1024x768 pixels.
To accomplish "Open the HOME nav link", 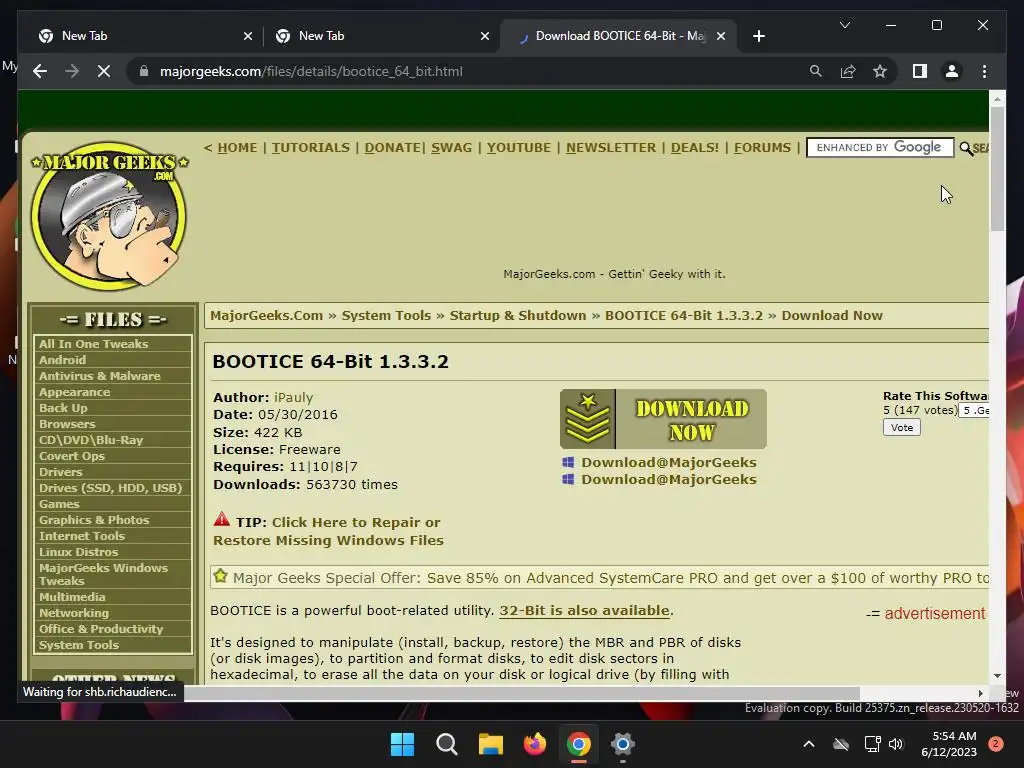I will click(x=237, y=148).
